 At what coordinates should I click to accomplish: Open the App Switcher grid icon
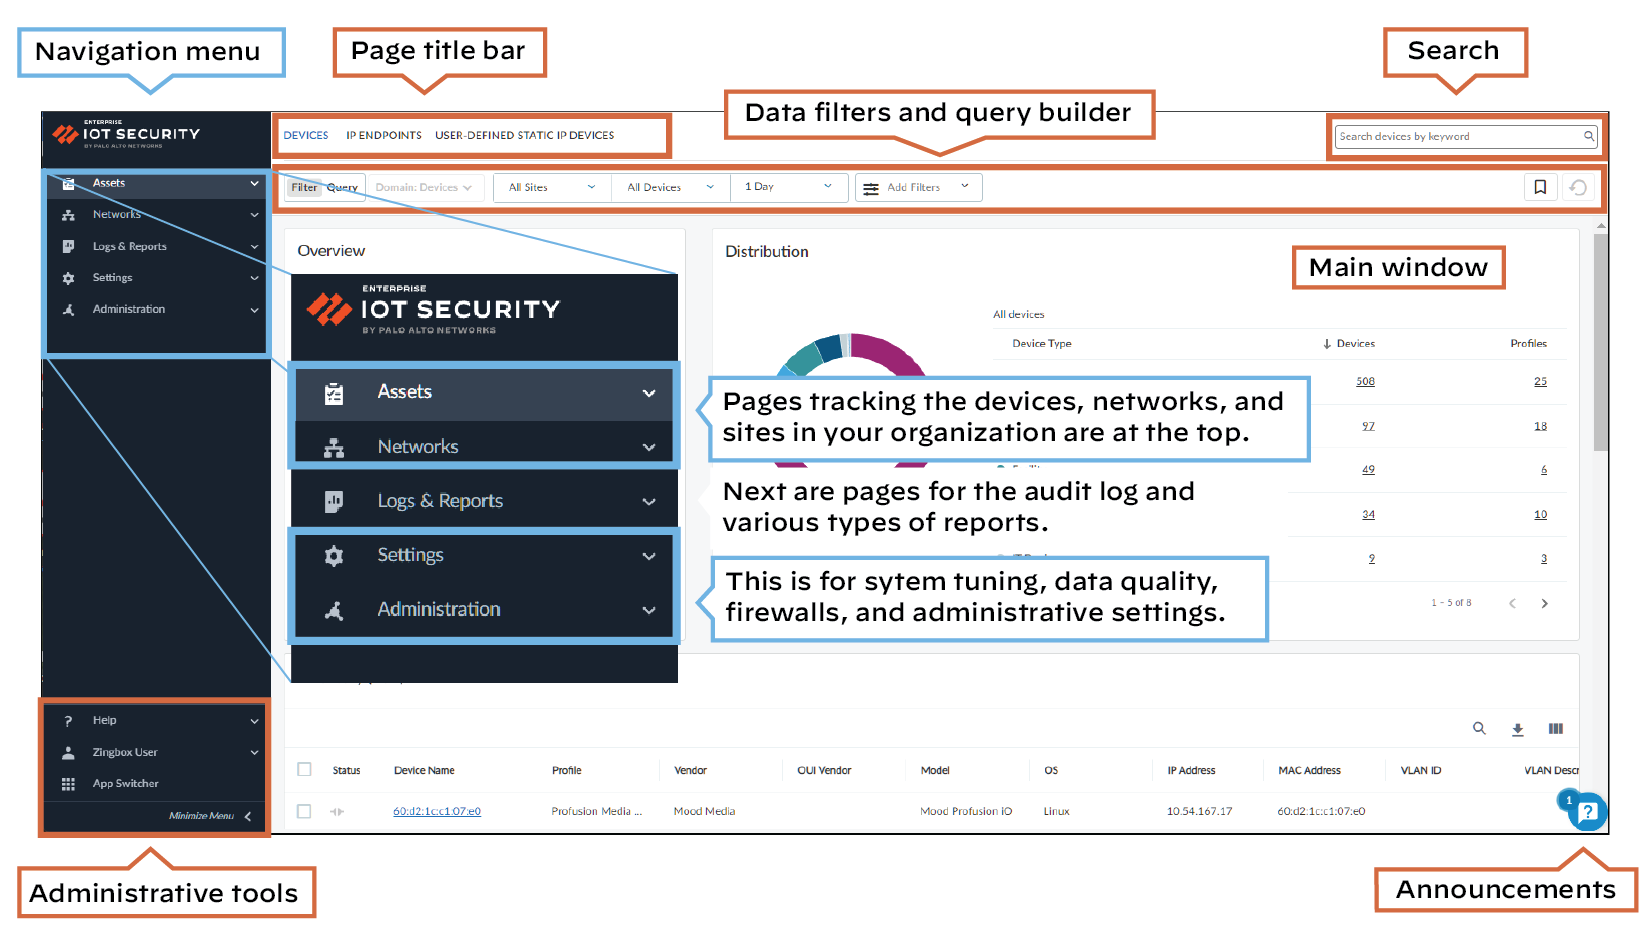(68, 784)
